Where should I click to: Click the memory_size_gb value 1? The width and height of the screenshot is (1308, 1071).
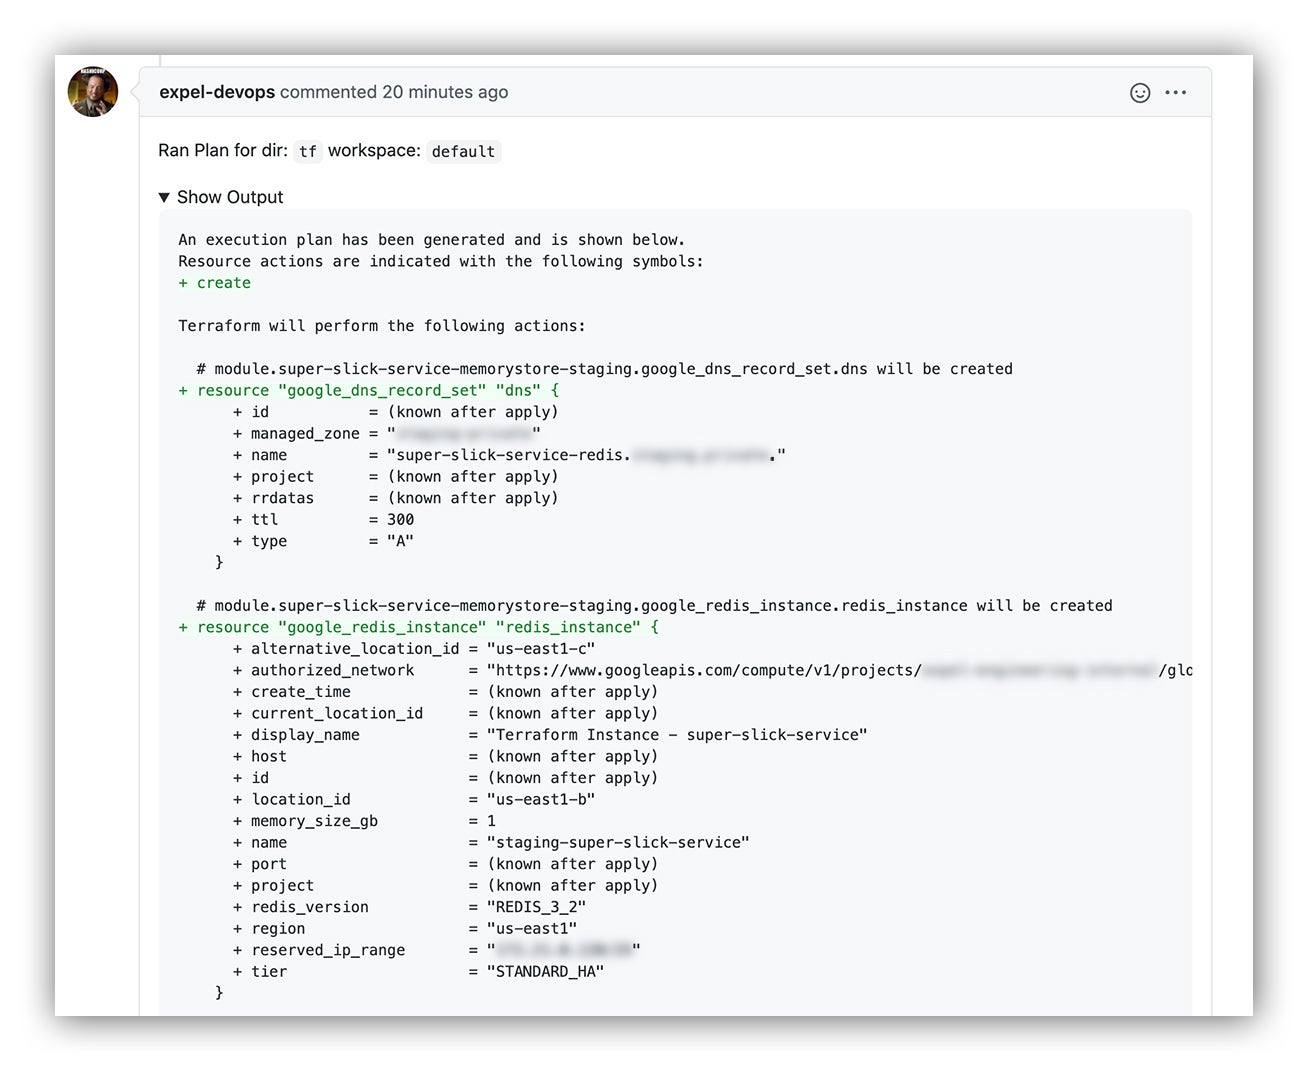pos(491,820)
